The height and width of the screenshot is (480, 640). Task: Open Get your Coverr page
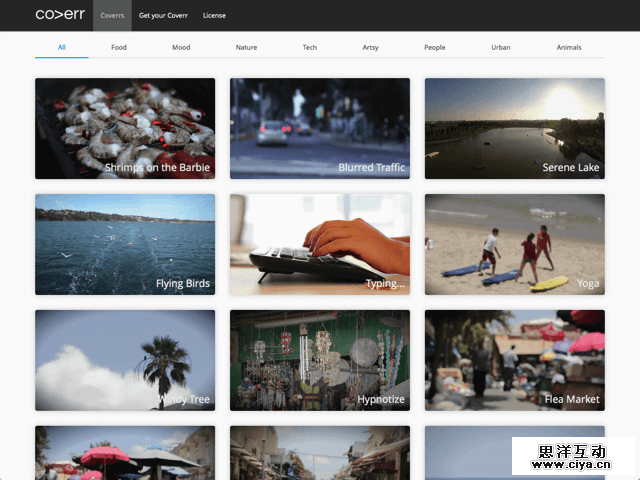[163, 16]
